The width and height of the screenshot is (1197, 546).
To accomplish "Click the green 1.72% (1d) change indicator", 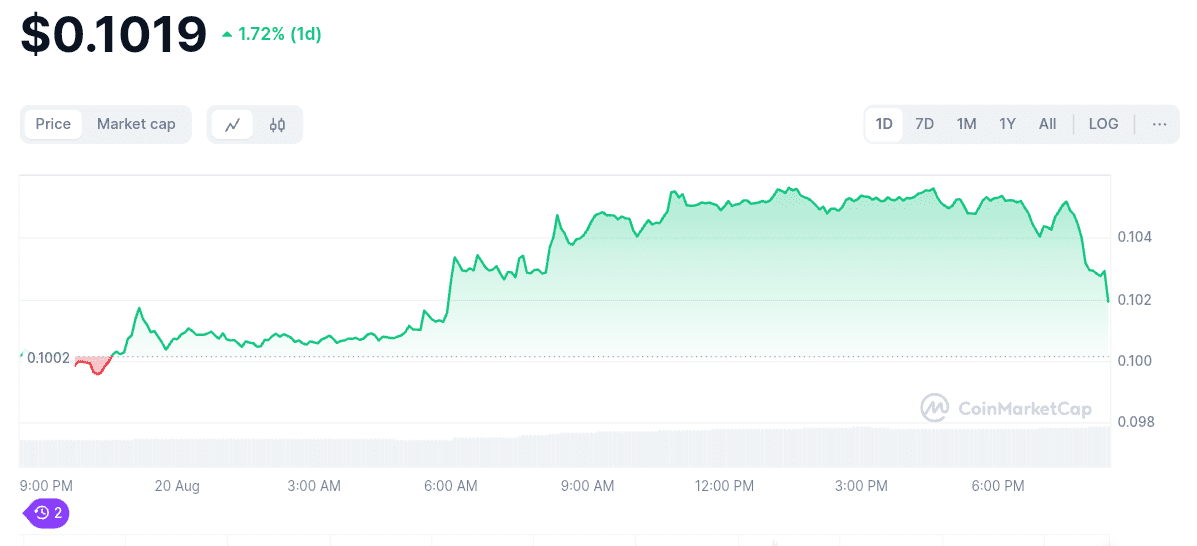I will 271,35.
